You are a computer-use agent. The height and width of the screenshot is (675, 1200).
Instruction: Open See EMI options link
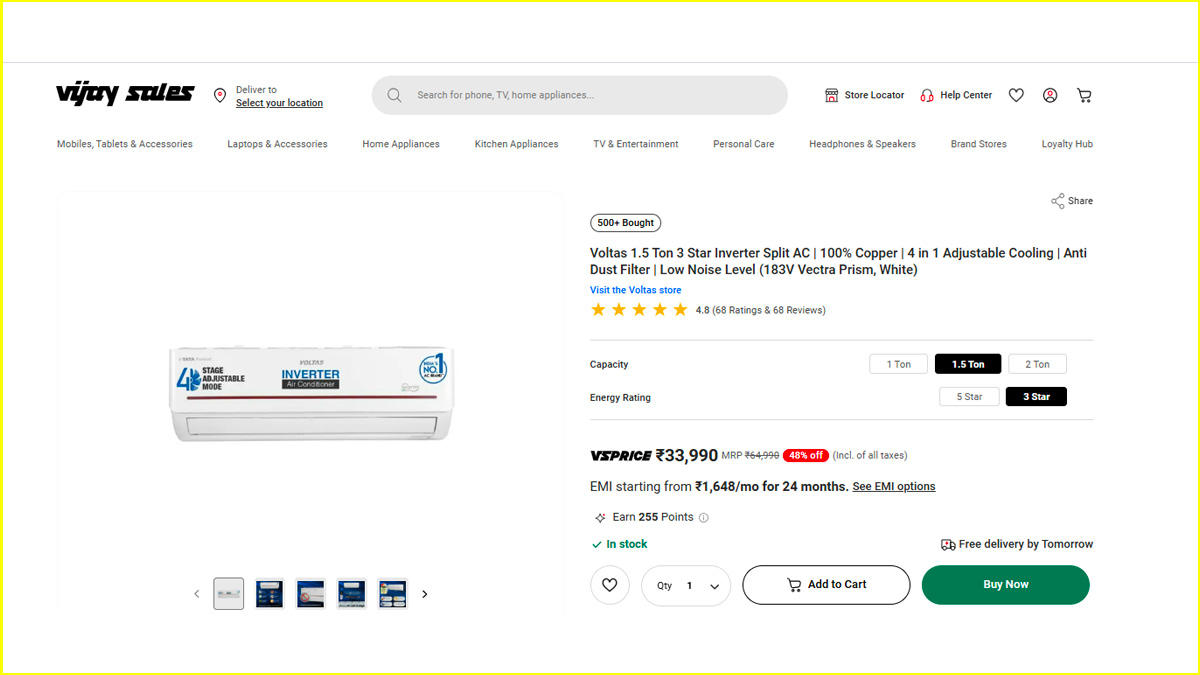[x=894, y=487]
